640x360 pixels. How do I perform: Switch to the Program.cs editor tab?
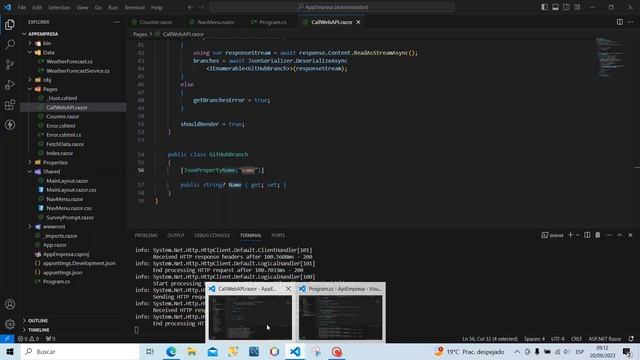273,22
